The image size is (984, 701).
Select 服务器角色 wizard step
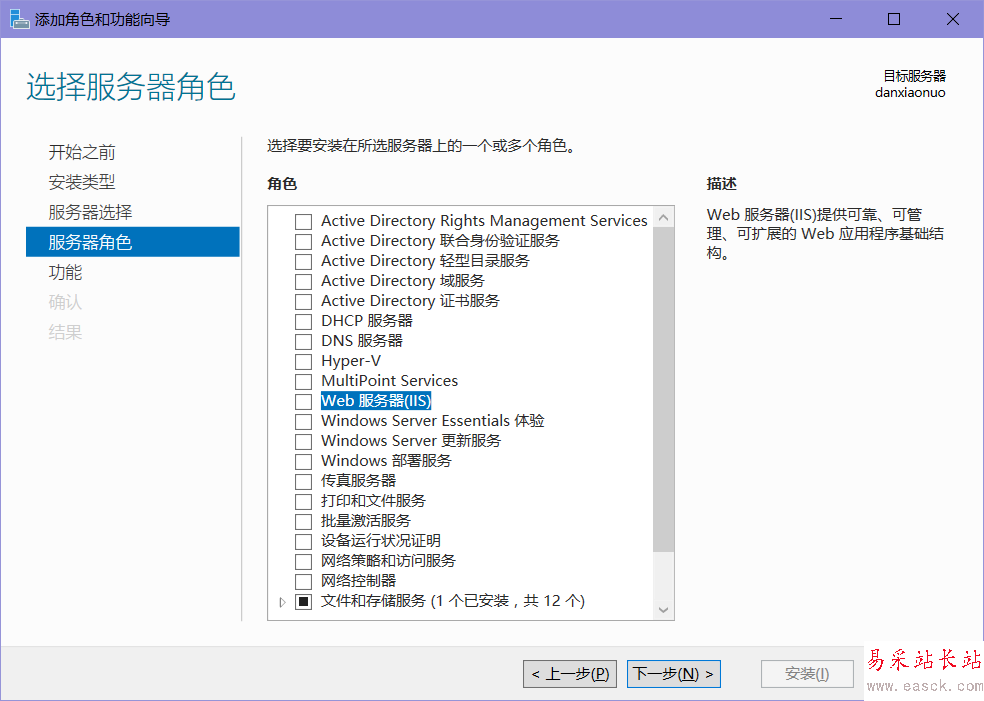tap(132, 242)
